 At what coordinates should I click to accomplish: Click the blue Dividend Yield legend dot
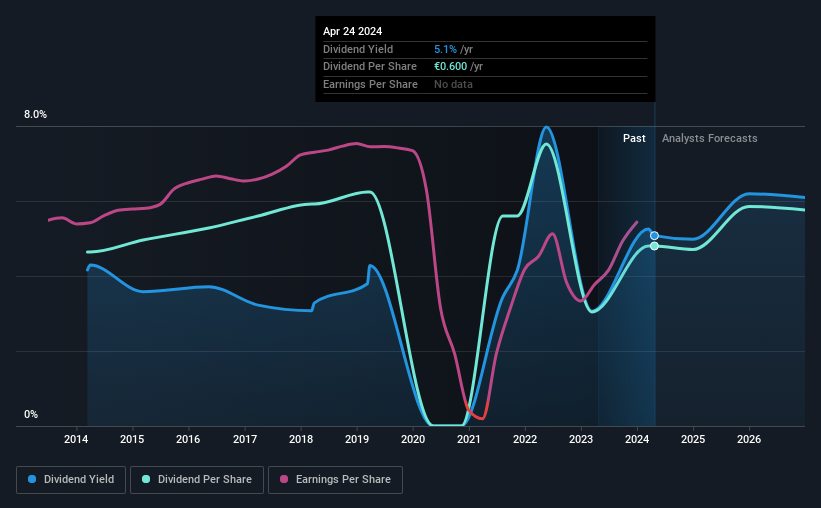tap(32, 479)
